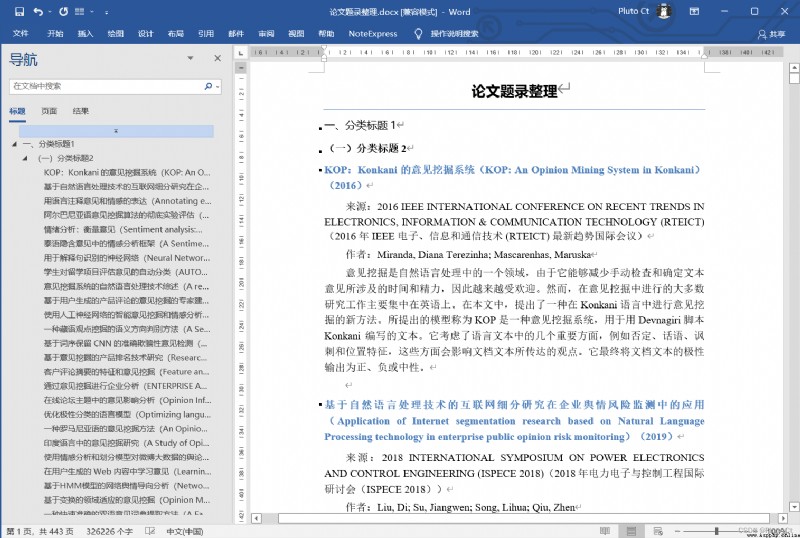Click the Save icon in quick access toolbar
This screenshot has height=538, width=800.
click(19, 11)
